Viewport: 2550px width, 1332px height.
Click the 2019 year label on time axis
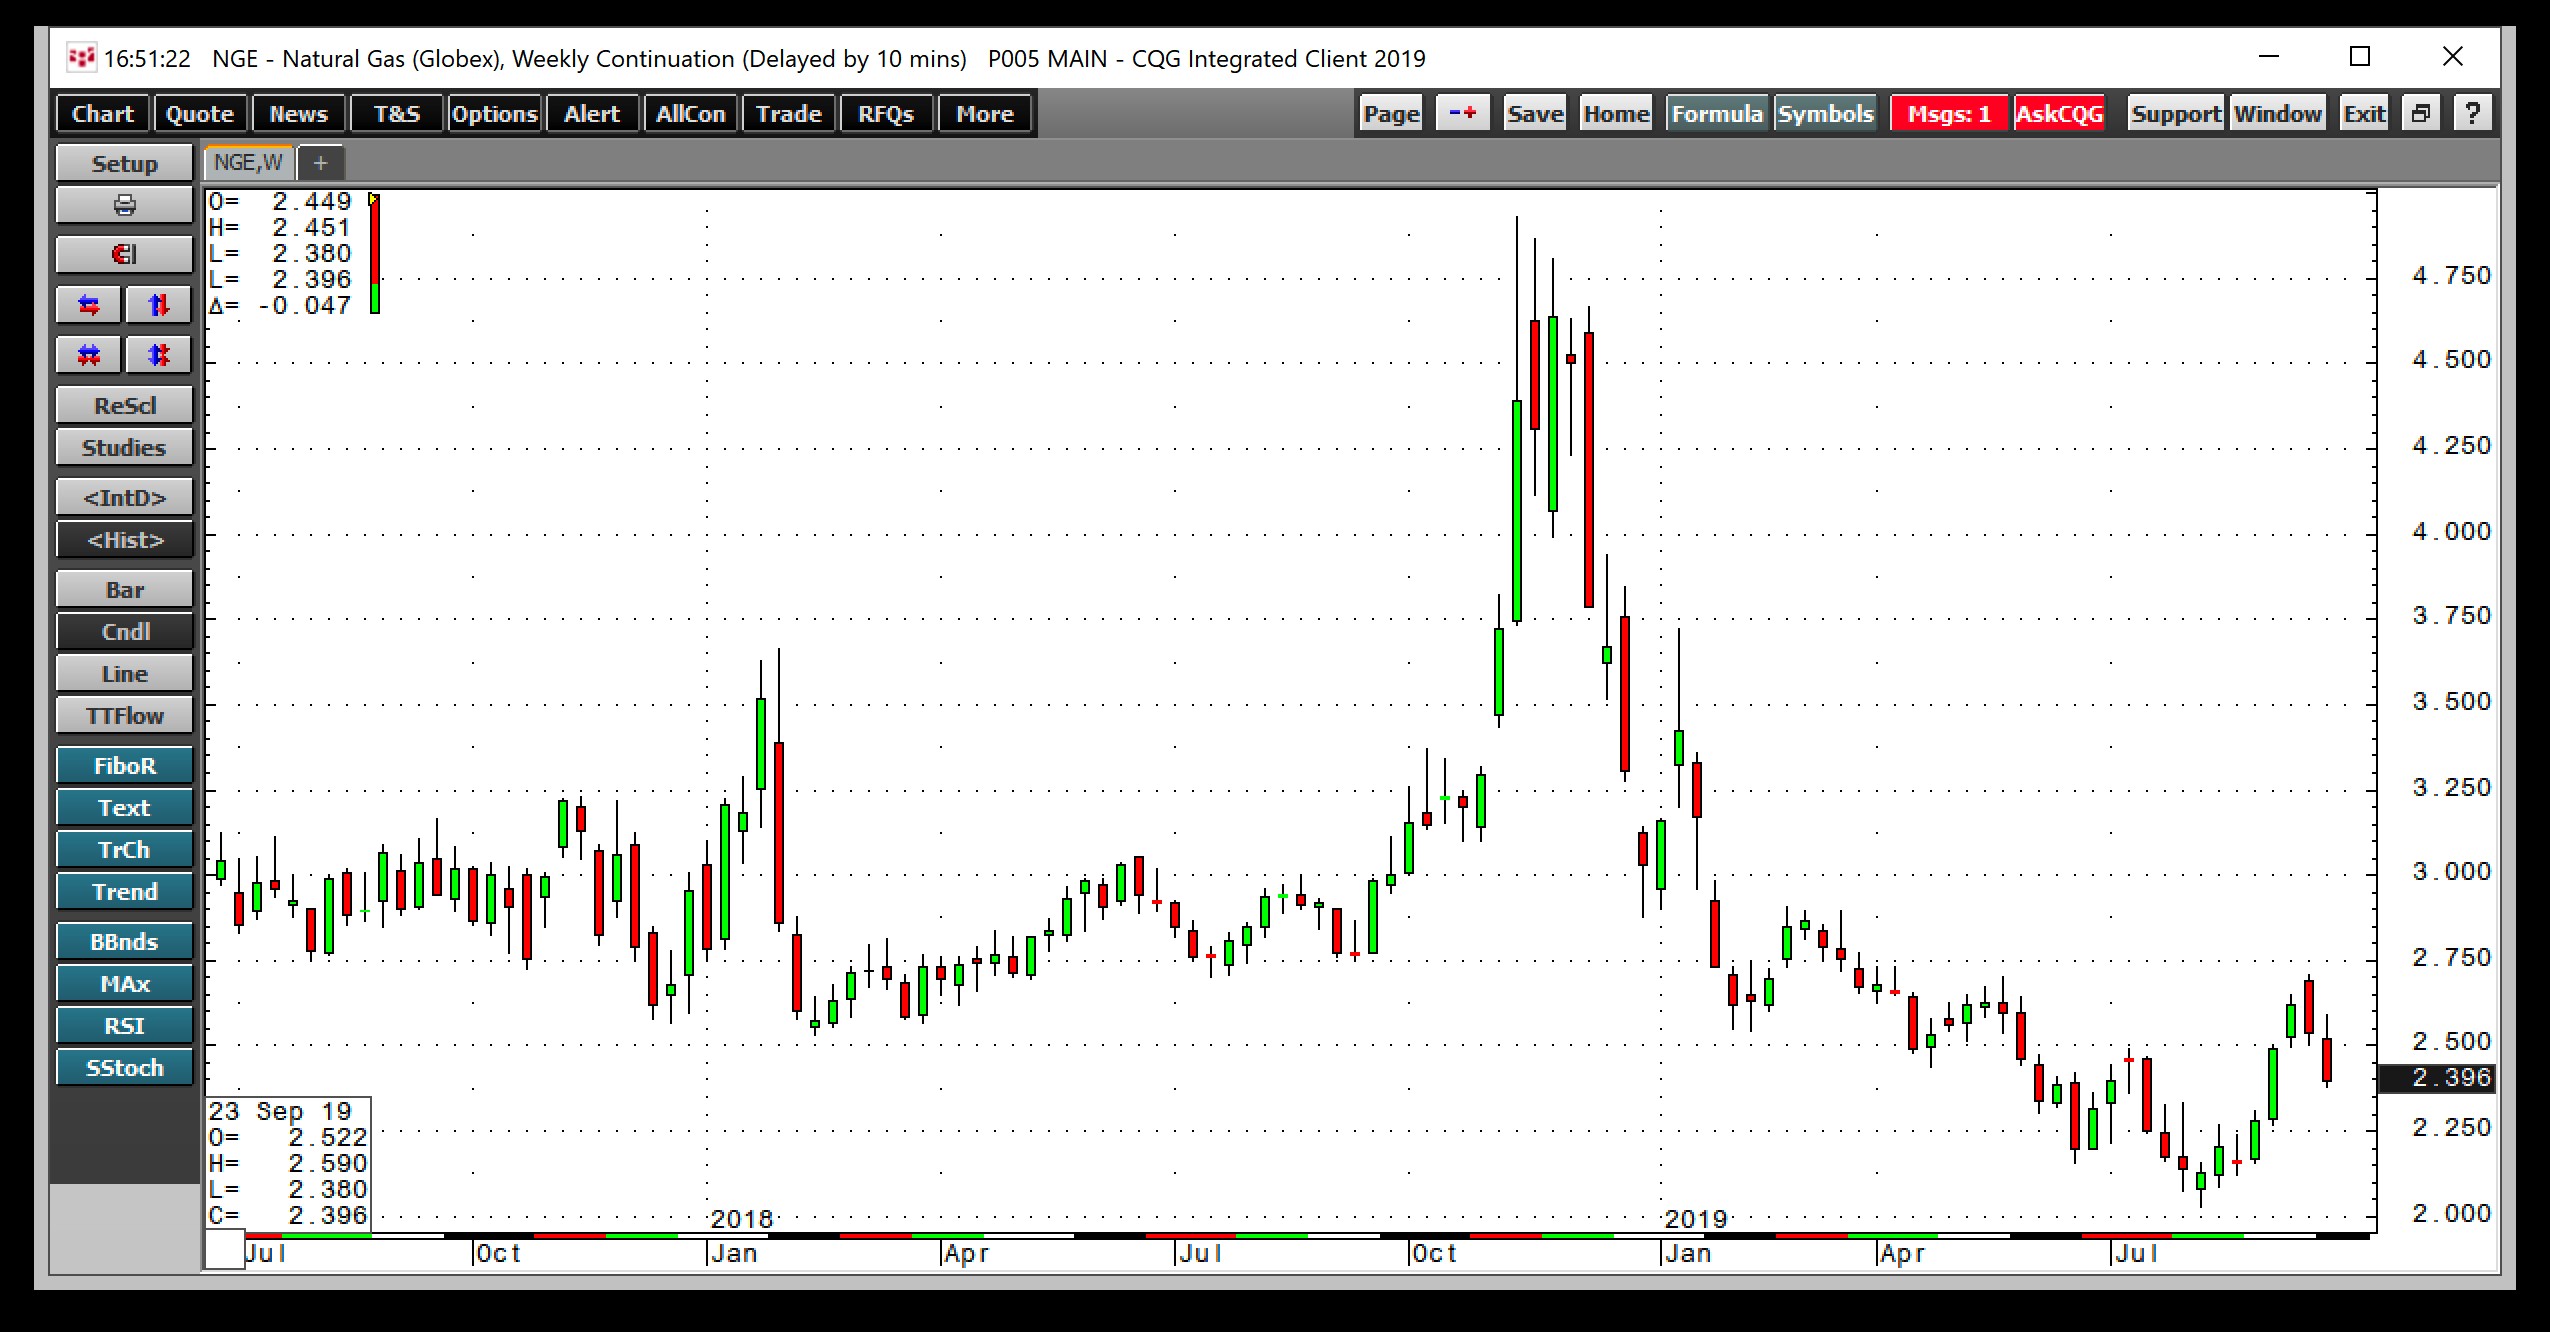1695,1219
